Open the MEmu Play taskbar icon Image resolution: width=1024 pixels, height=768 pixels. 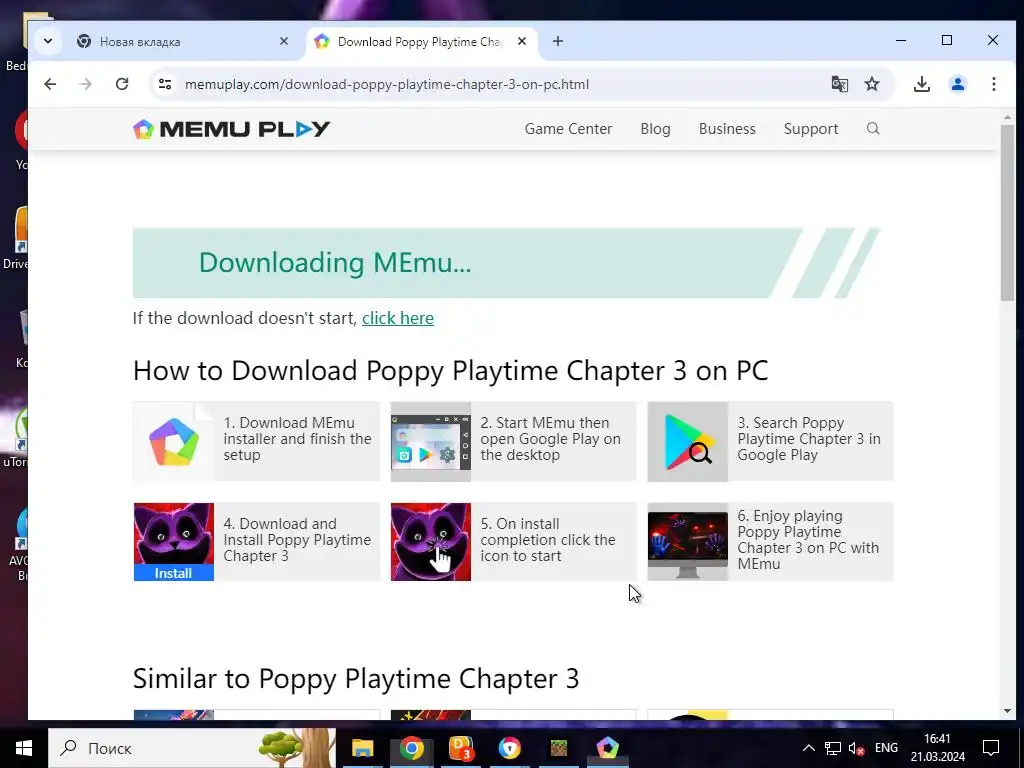pyautogui.click(x=607, y=748)
